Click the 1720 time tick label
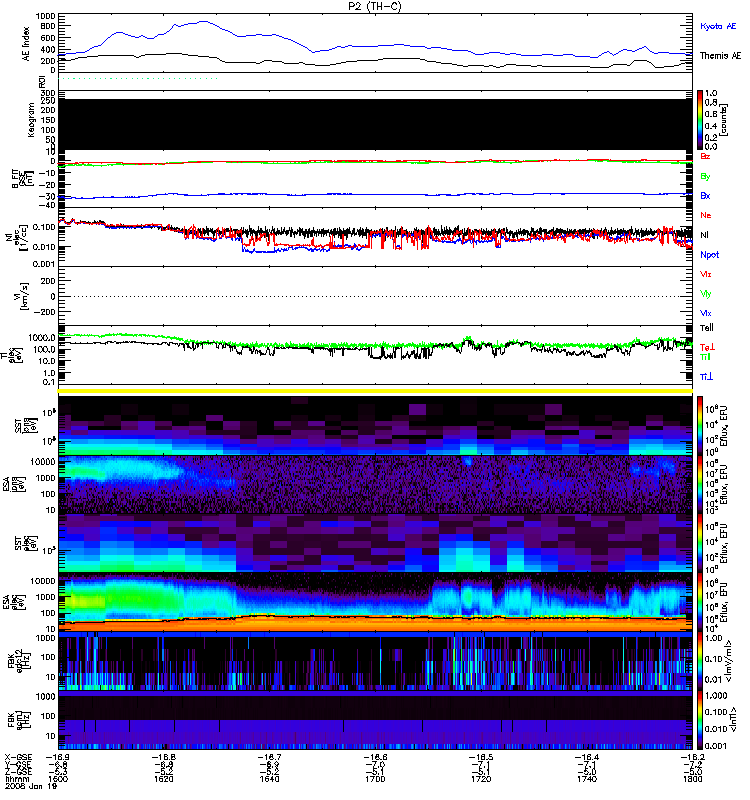This screenshot has height=800, width=750. click(481, 779)
